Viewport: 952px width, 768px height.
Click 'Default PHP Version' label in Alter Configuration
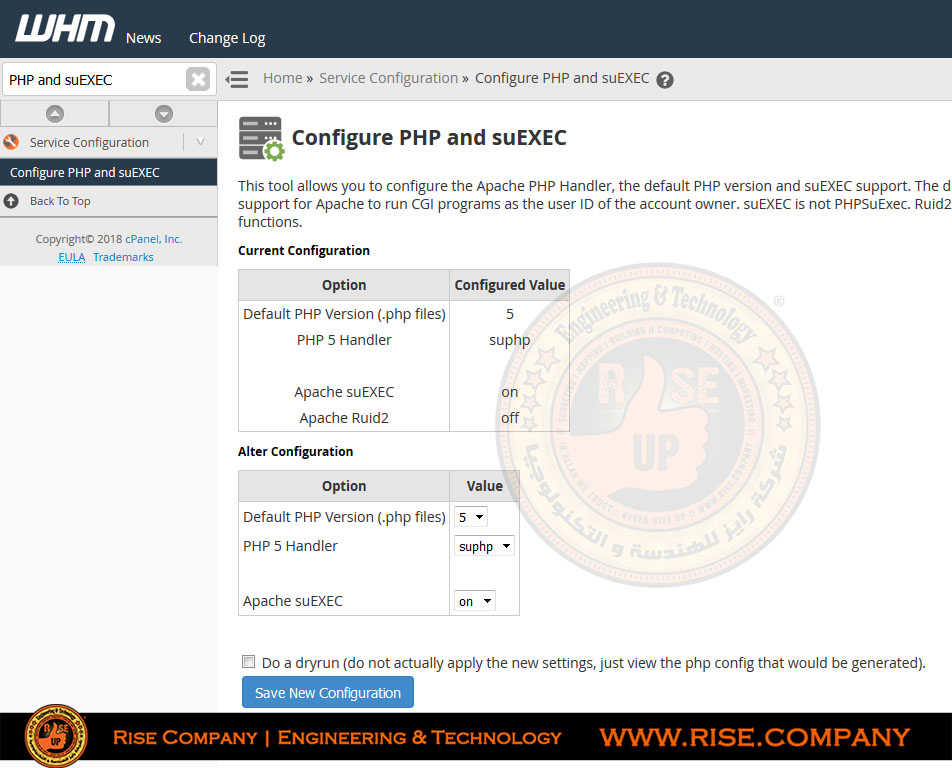pos(344,517)
